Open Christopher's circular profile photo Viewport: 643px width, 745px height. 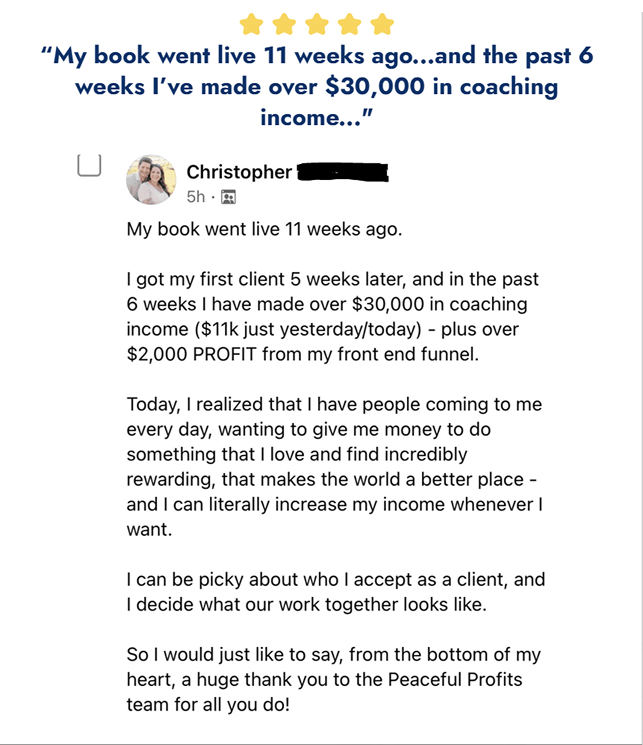tap(151, 180)
